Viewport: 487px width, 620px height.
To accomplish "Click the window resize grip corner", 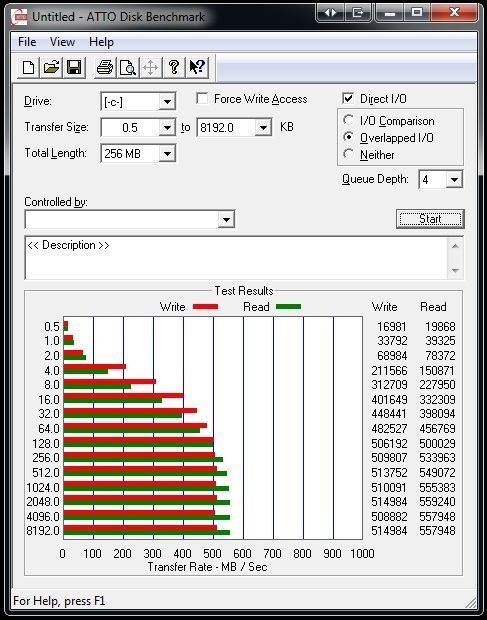I will [x=471, y=602].
